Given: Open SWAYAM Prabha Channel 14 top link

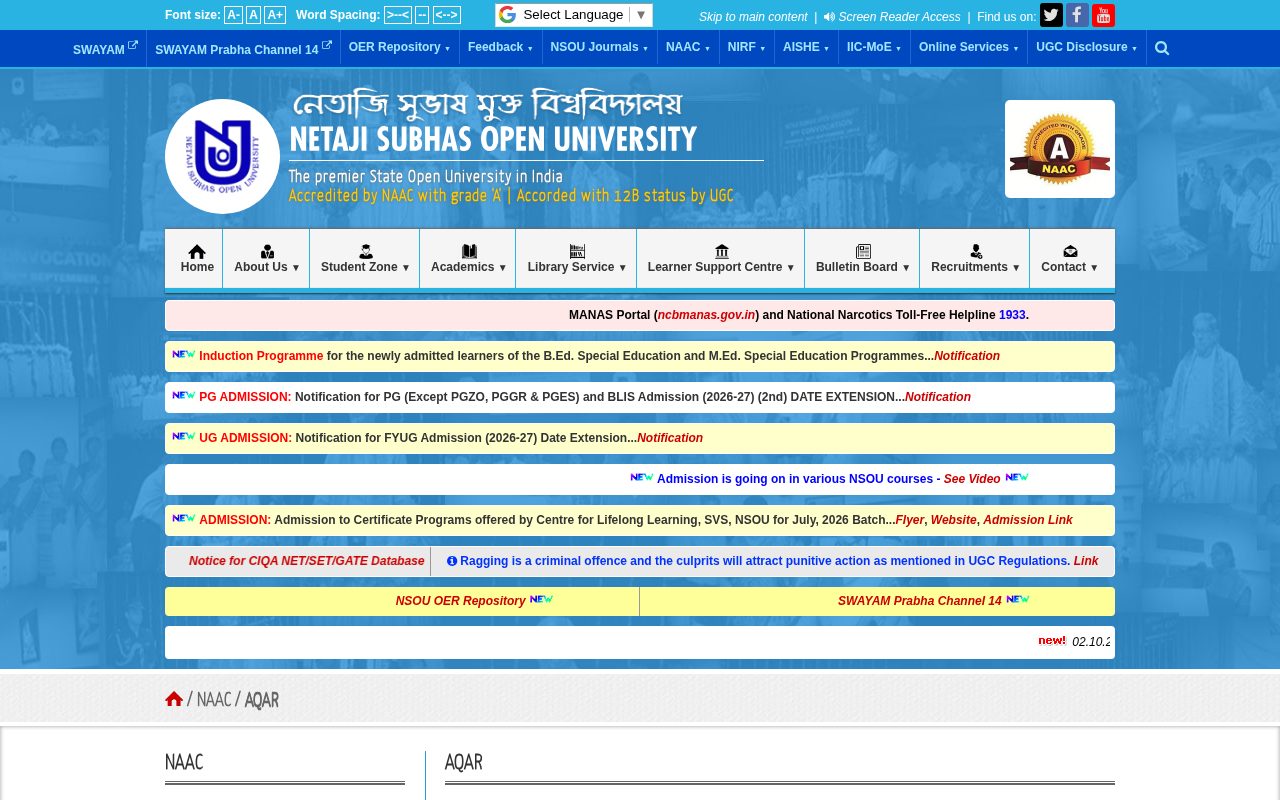Looking at the screenshot, I should pos(243,49).
